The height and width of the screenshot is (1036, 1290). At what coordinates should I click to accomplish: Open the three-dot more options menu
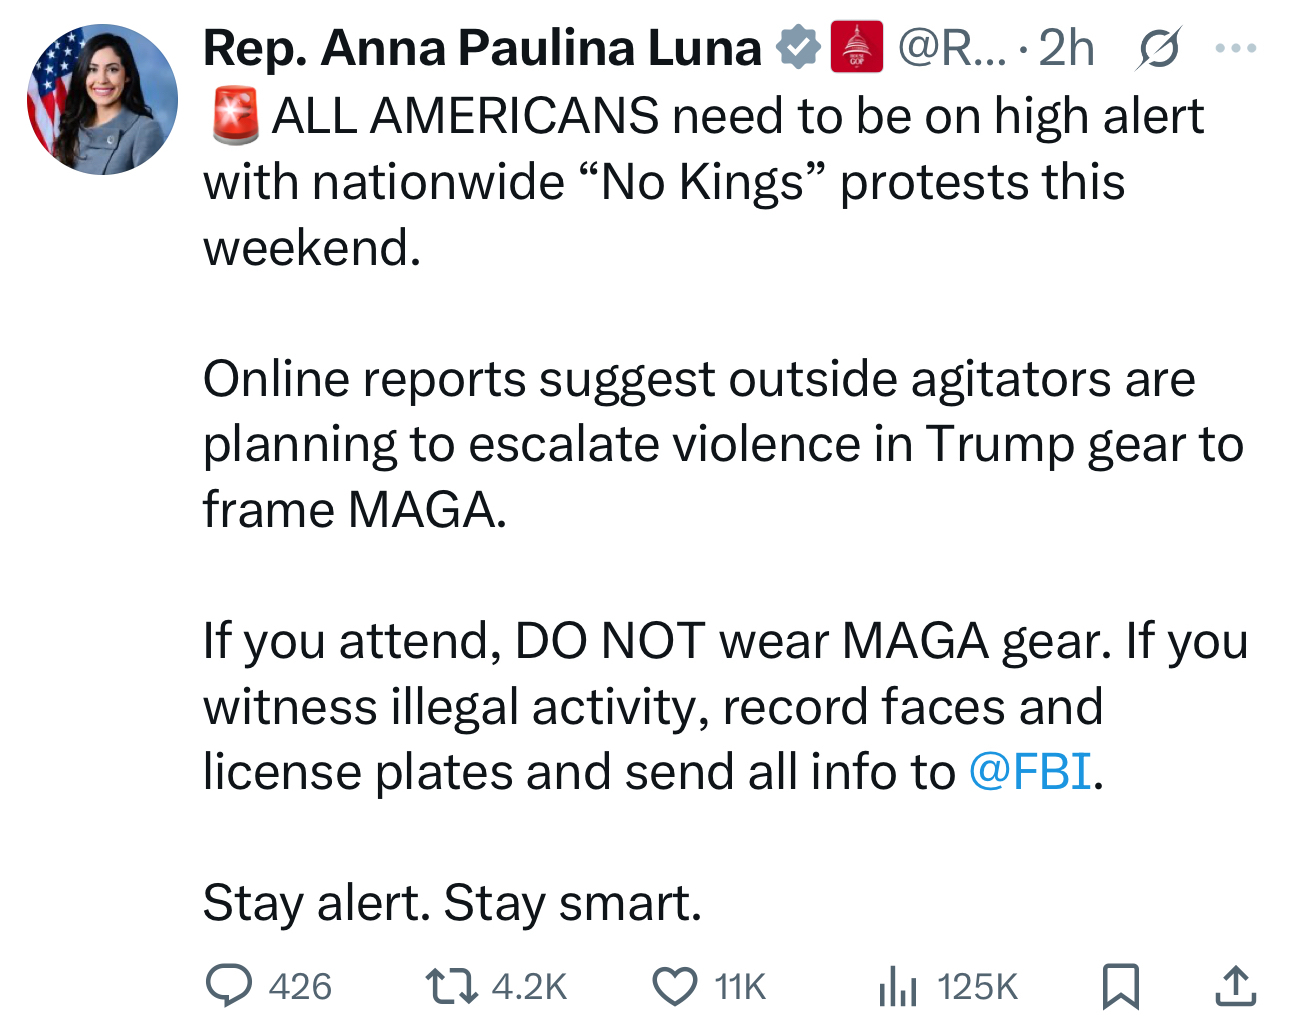(1236, 48)
